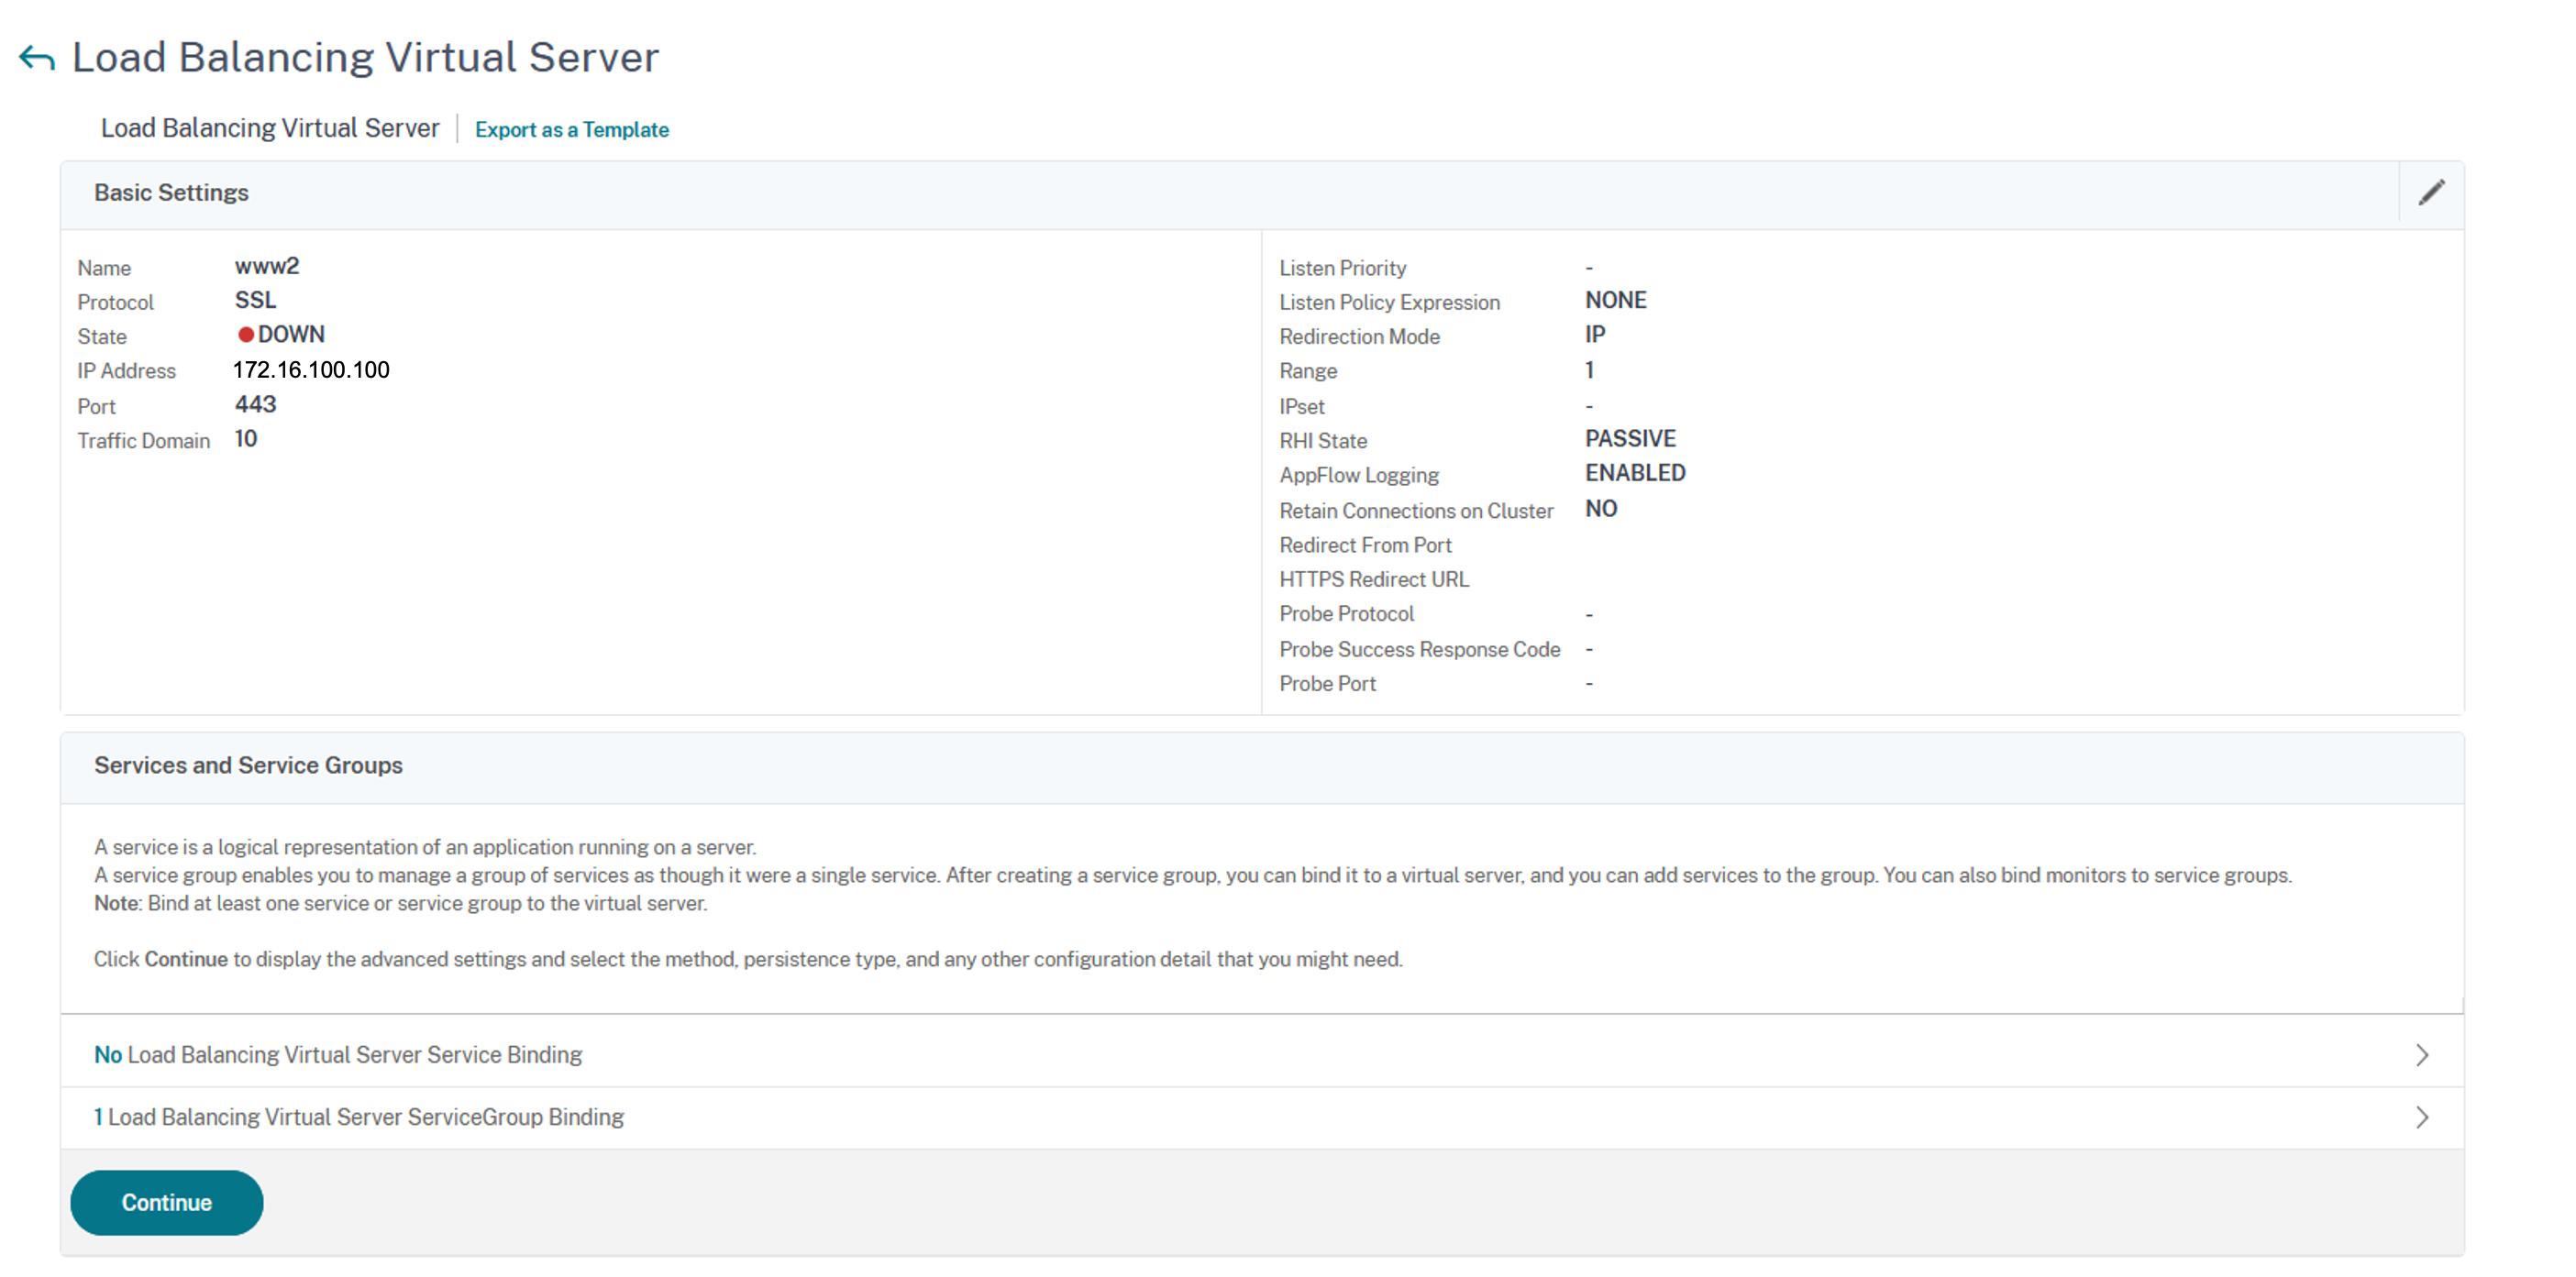This screenshot has width=2576, height=1277.
Task: Click the red DOWN state indicator dot
Action: [245, 335]
